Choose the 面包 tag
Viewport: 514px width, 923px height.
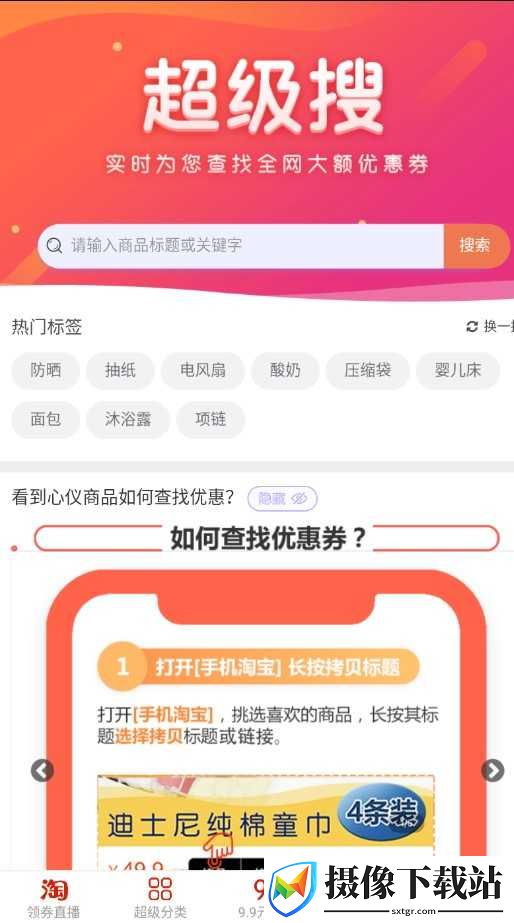46,419
